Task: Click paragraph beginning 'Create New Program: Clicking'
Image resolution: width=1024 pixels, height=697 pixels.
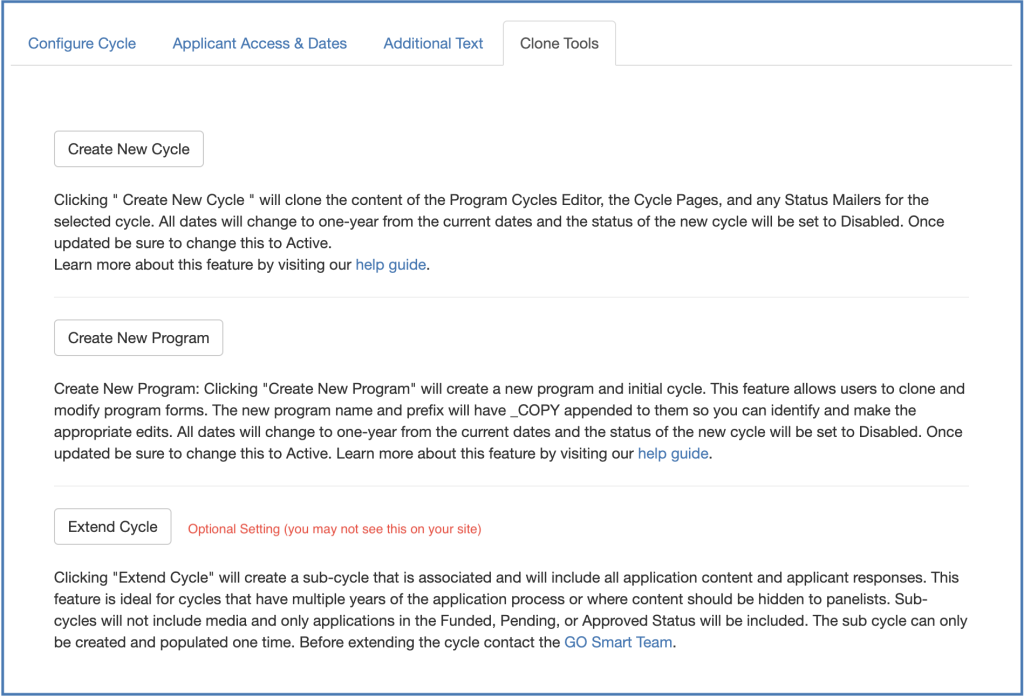Action: pyautogui.click(x=508, y=410)
